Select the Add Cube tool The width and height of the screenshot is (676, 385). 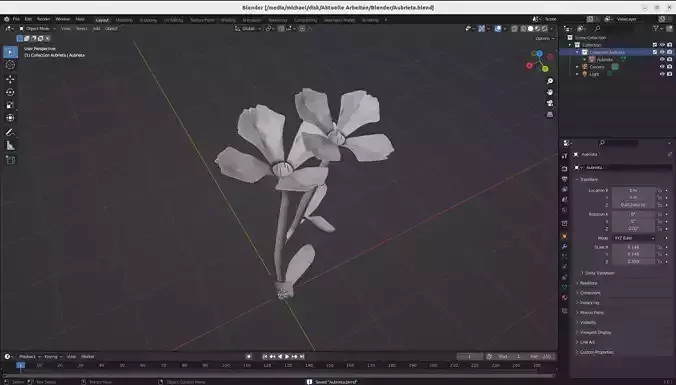(x=10, y=160)
